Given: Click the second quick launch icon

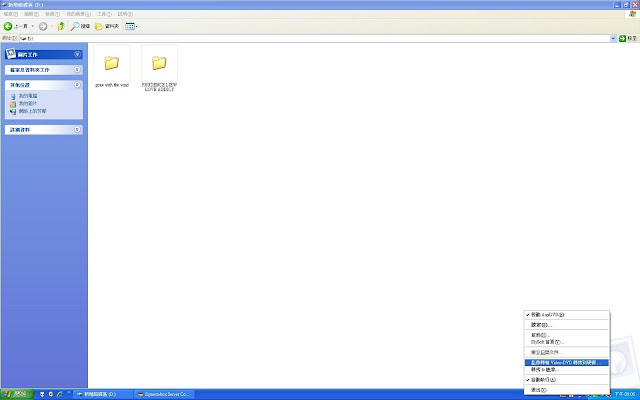Looking at the screenshot, I should pyautogui.click(x=51, y=394).
